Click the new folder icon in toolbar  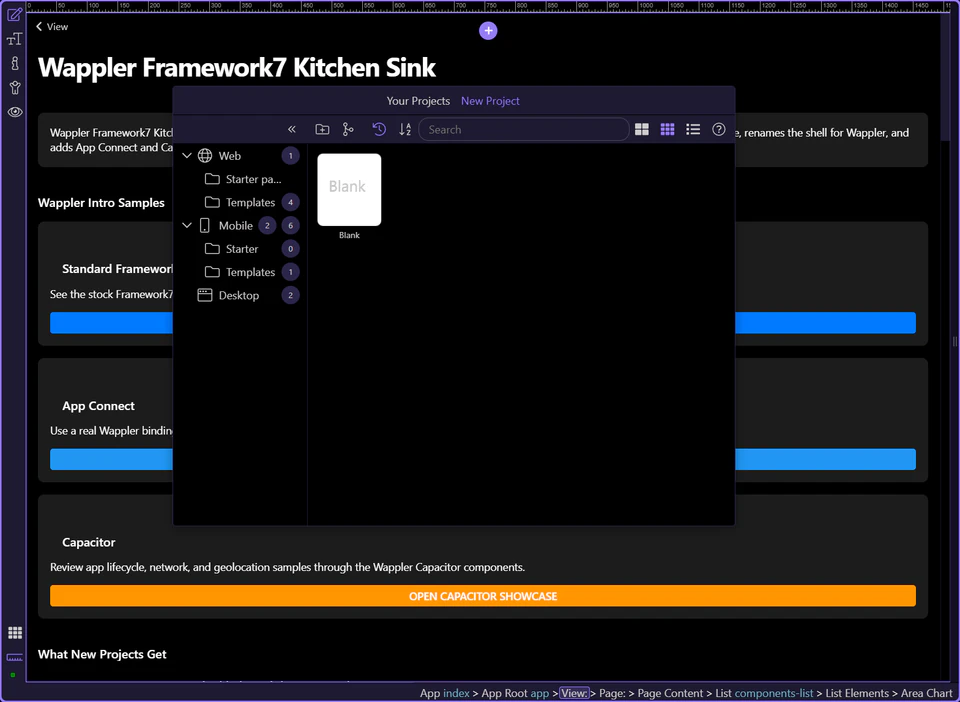click(322, 129)
